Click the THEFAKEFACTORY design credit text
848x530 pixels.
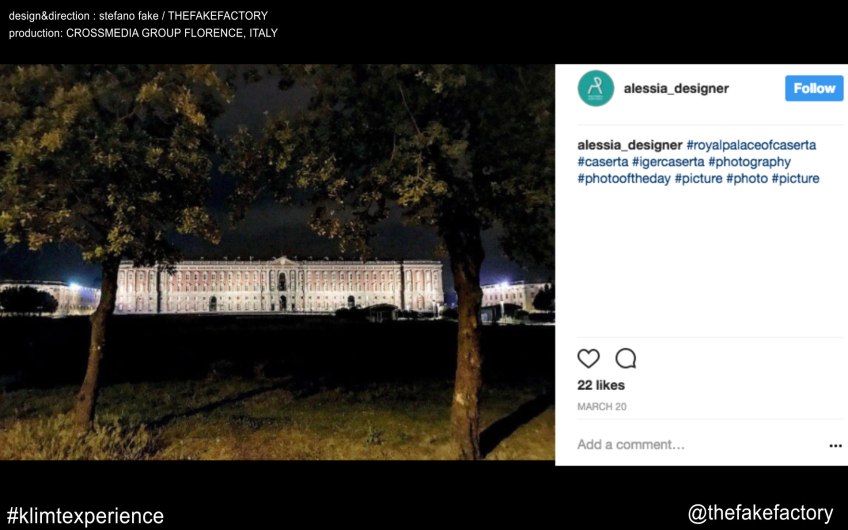(218, 16)
